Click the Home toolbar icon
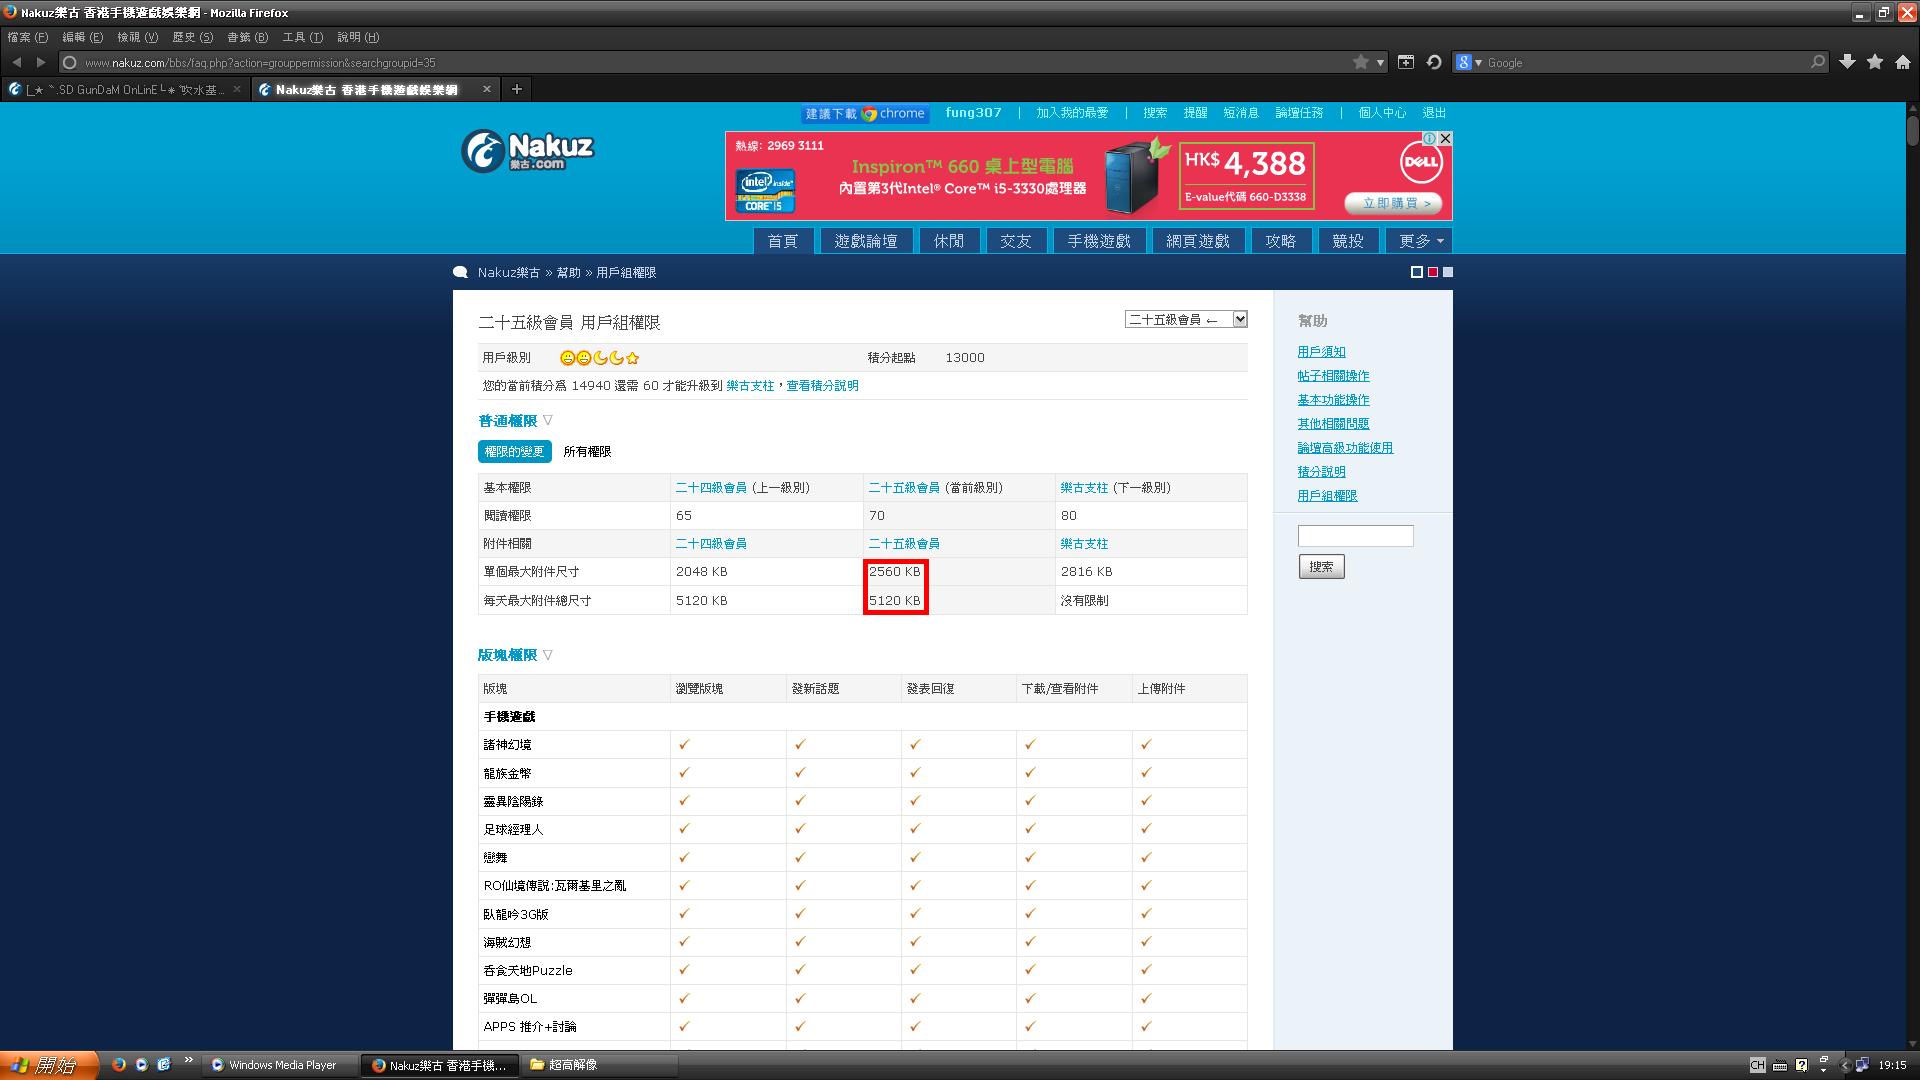 pyautogui.click(x=1903, y=62)
